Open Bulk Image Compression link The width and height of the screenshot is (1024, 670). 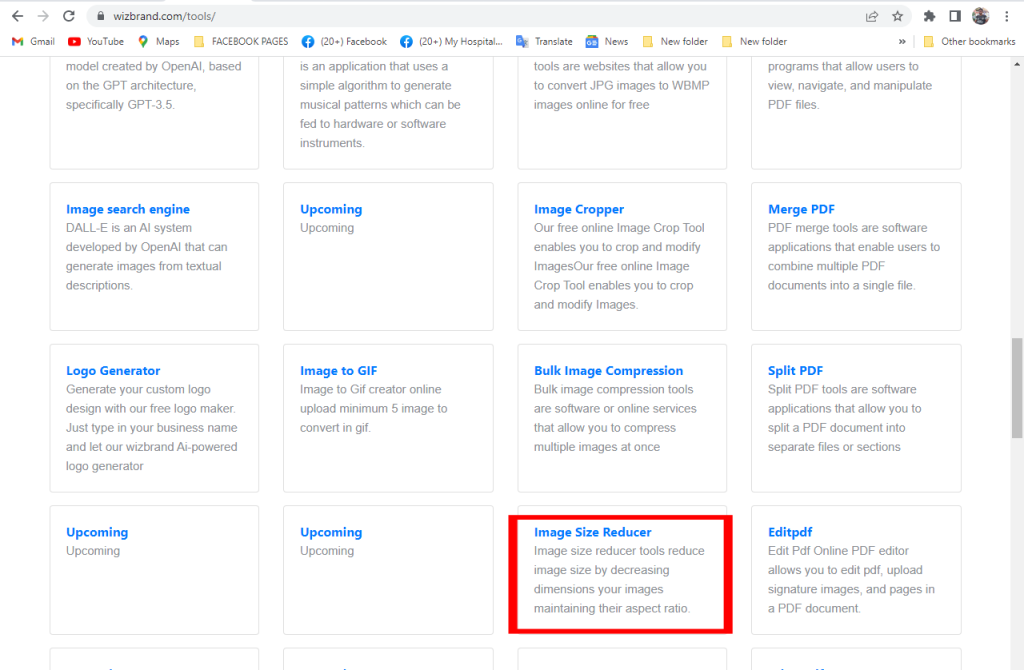(608, 371)
